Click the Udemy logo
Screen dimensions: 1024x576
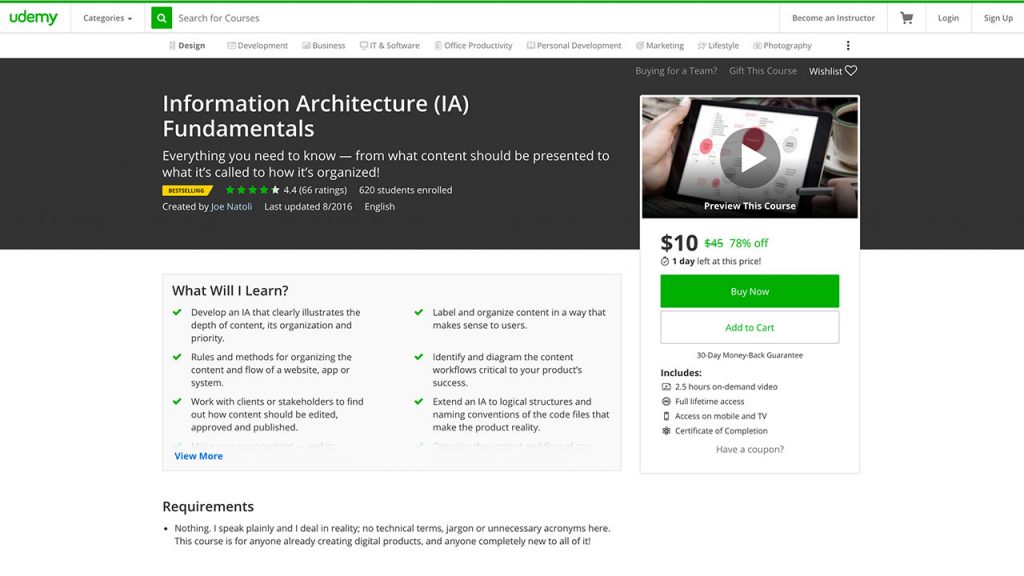point(34,17)
